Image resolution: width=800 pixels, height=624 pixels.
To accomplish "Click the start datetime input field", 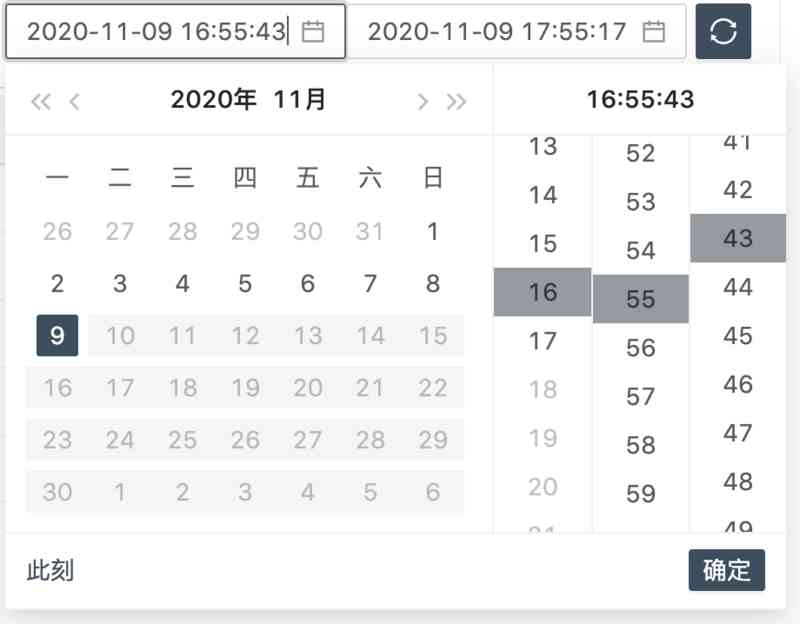I will pos(156,32).
